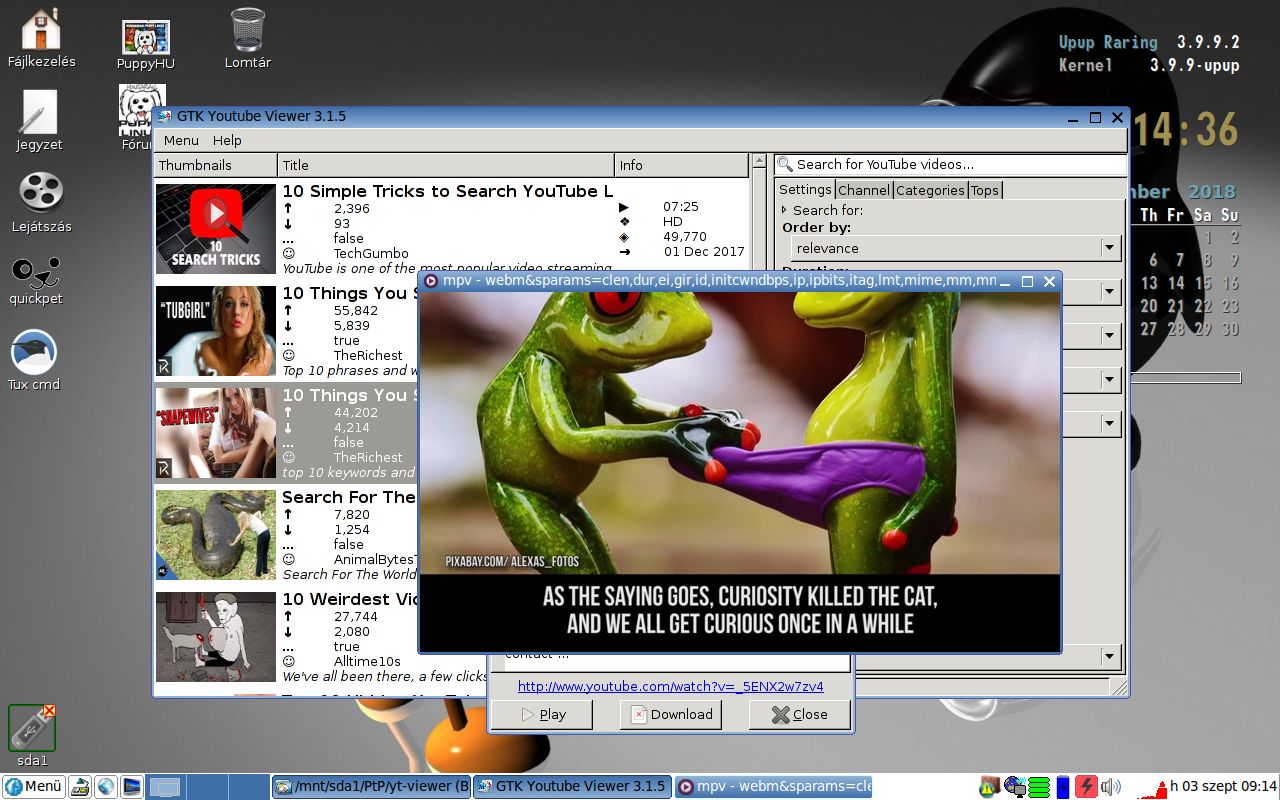Screen dimensions: 1280x800
Task: Click author name Alltime10s
Action: pyautogui.click(x=367, y=661)
